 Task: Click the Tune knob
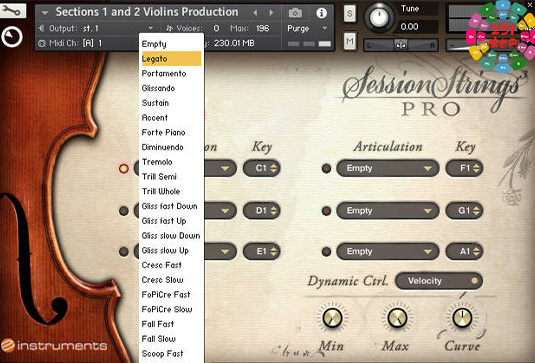tap(379, 18)
